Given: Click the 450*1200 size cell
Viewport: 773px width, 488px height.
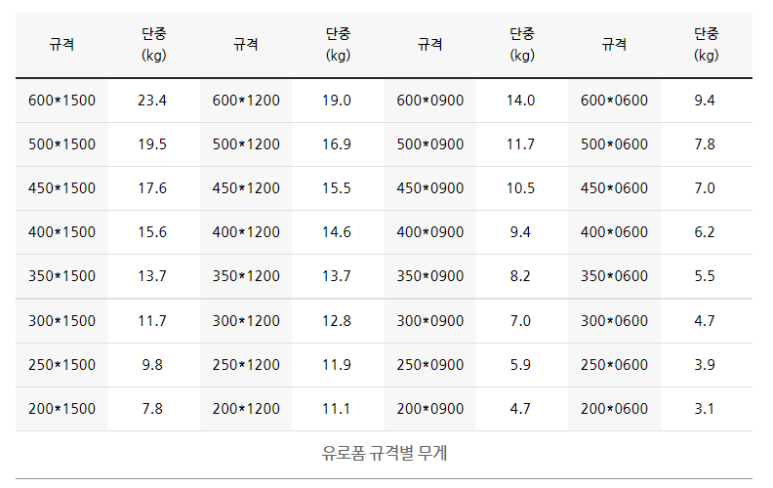Looking at the screenshot, I should click(x=246, y=188).
